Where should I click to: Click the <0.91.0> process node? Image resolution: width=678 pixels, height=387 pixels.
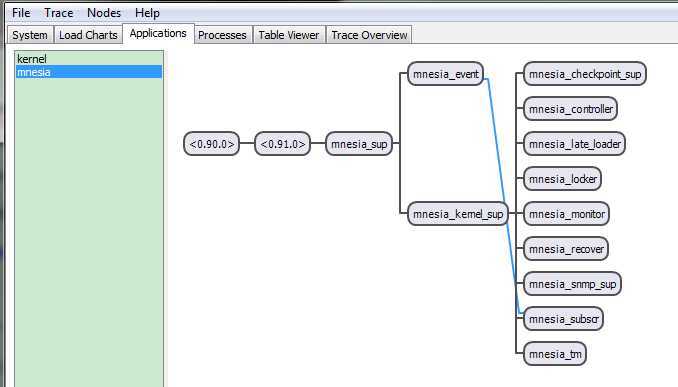[282, 144]
